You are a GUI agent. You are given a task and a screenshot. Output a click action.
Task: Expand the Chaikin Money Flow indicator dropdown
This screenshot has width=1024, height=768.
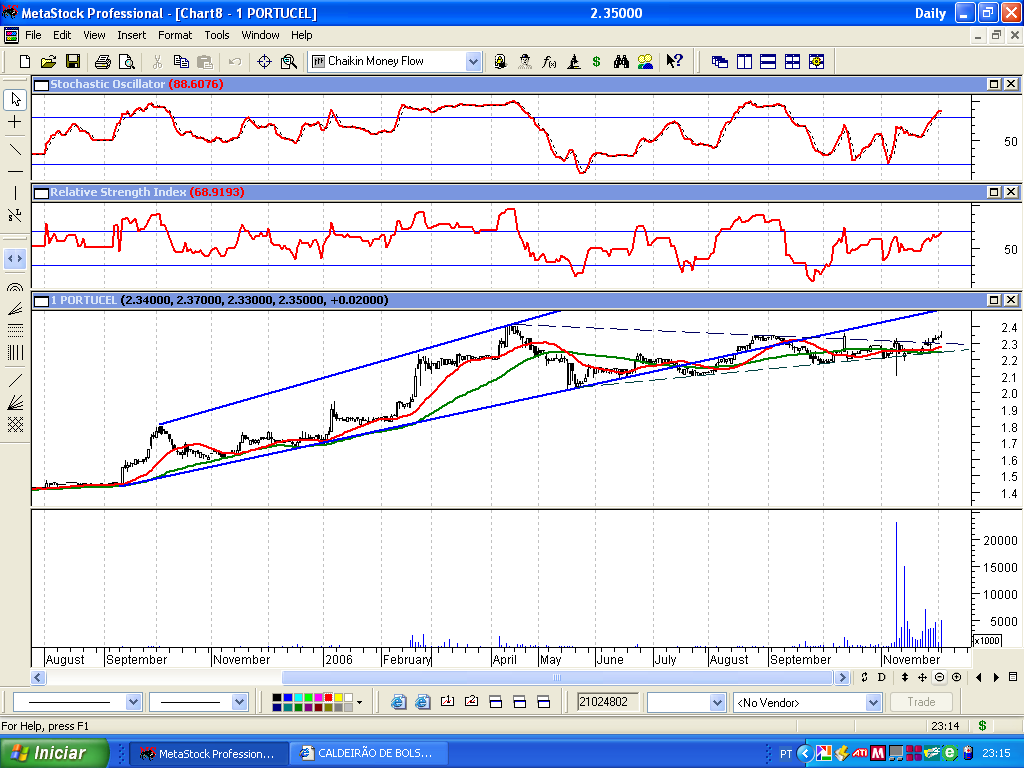pos(473,62)
